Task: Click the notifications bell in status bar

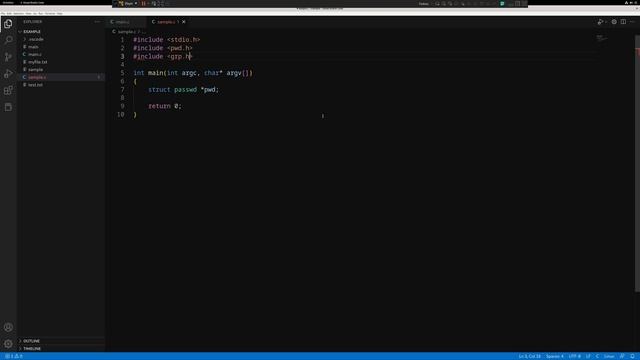Action: click(x=632, y=356)
